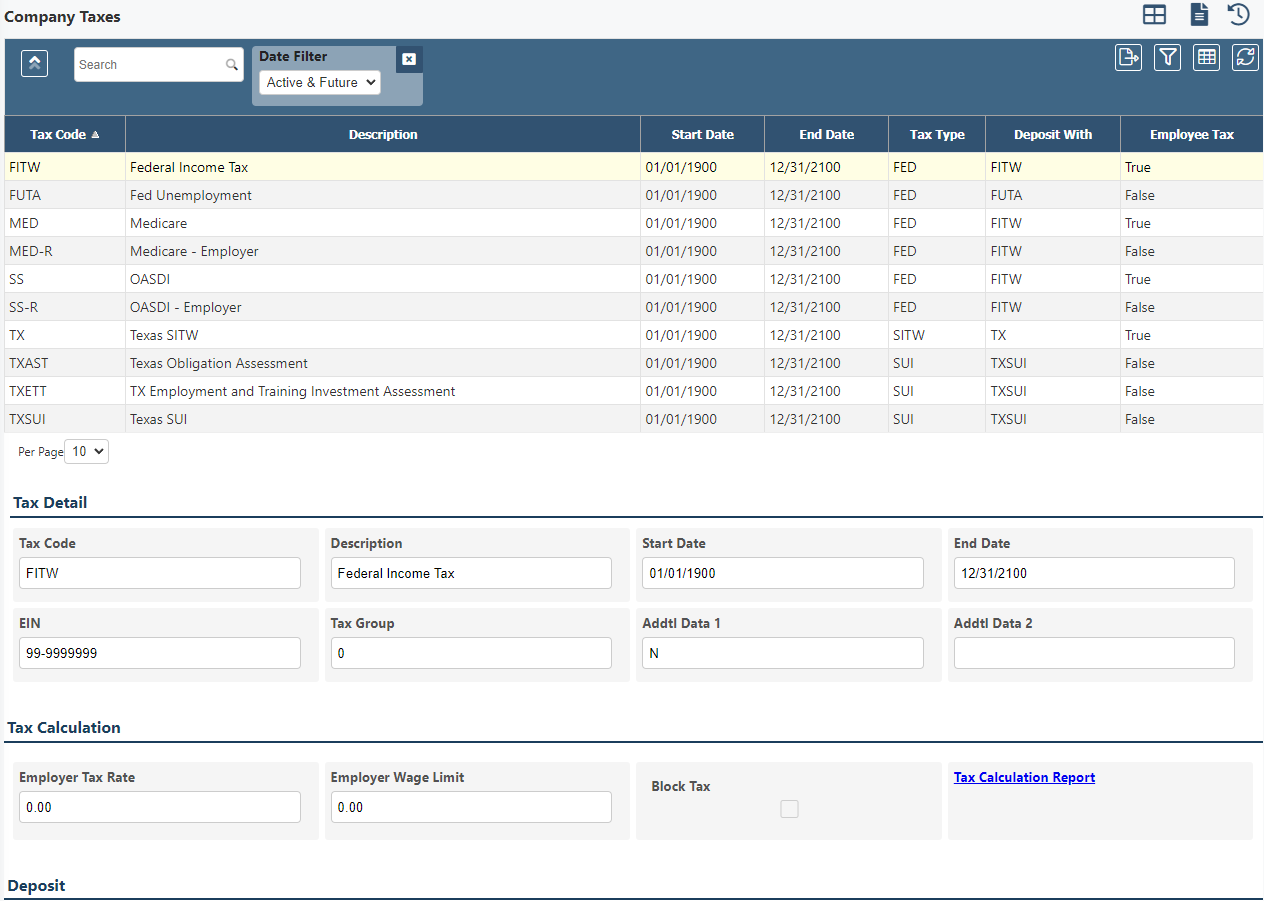The image size is (1264, 901).
Task: Refresh the grid with reload icon
Action: click(1245, 58)
